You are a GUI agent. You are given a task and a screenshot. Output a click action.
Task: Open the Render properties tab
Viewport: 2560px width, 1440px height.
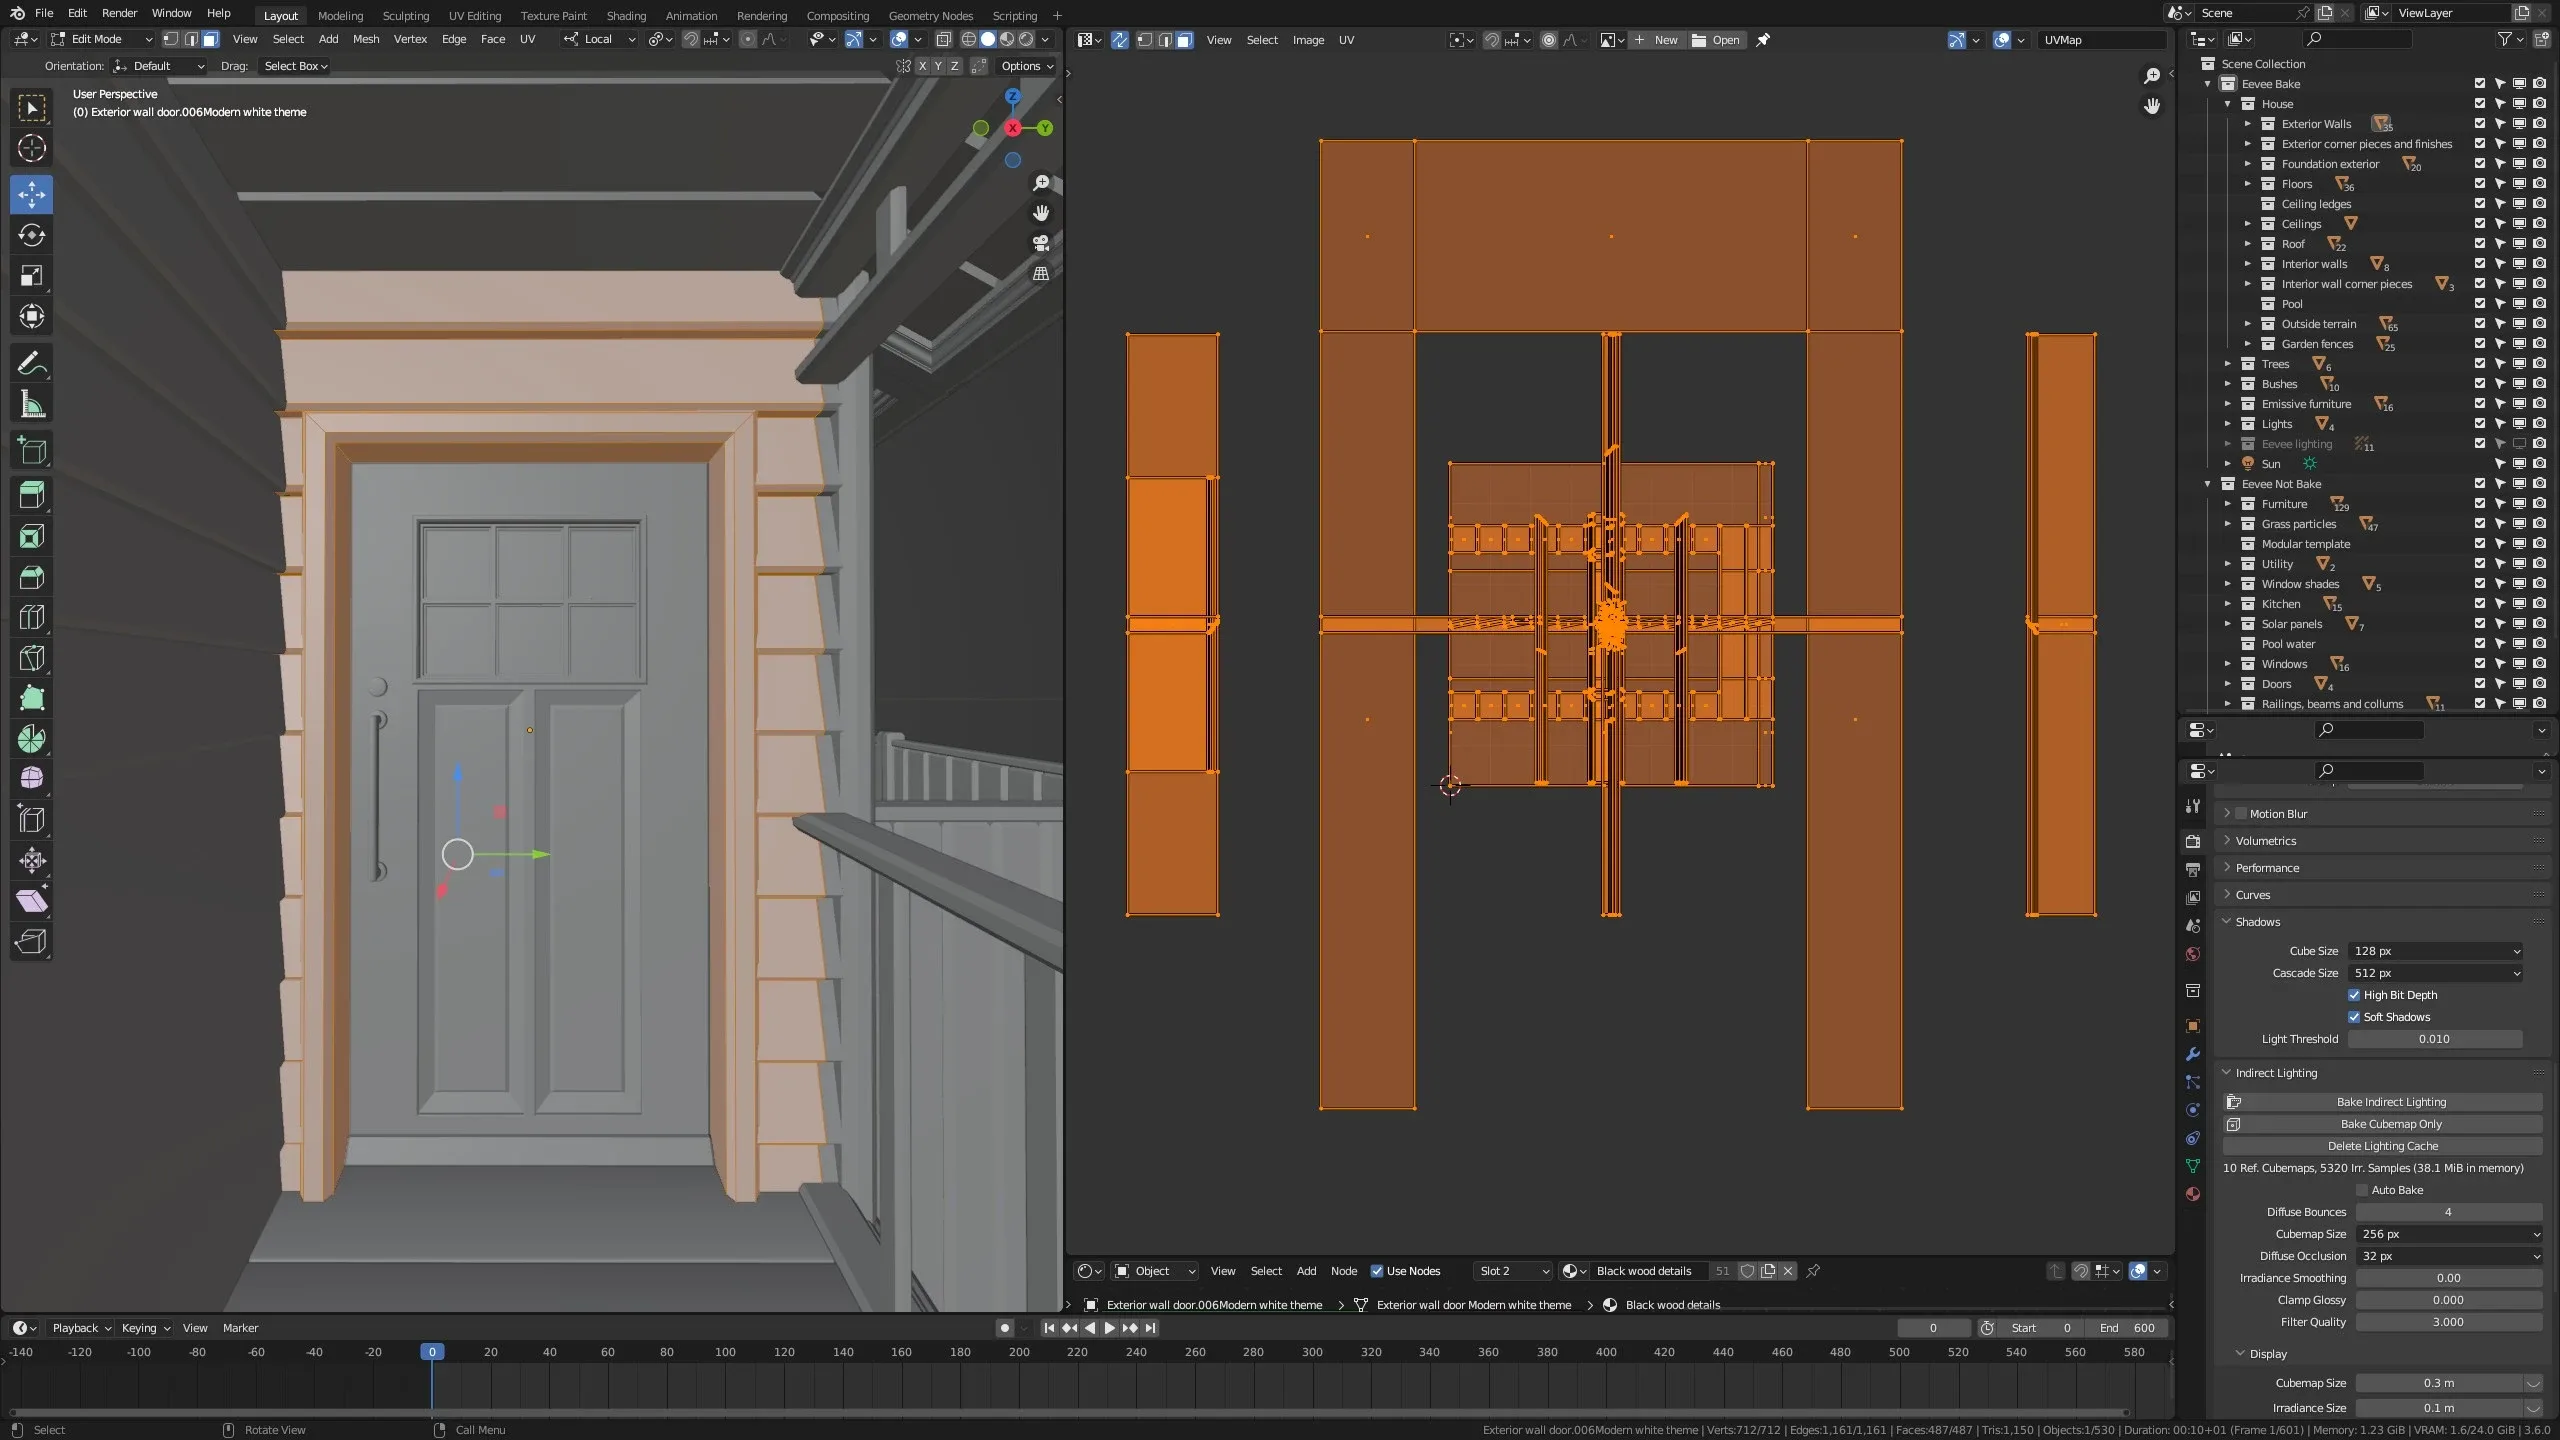(x=2193, y=841)
